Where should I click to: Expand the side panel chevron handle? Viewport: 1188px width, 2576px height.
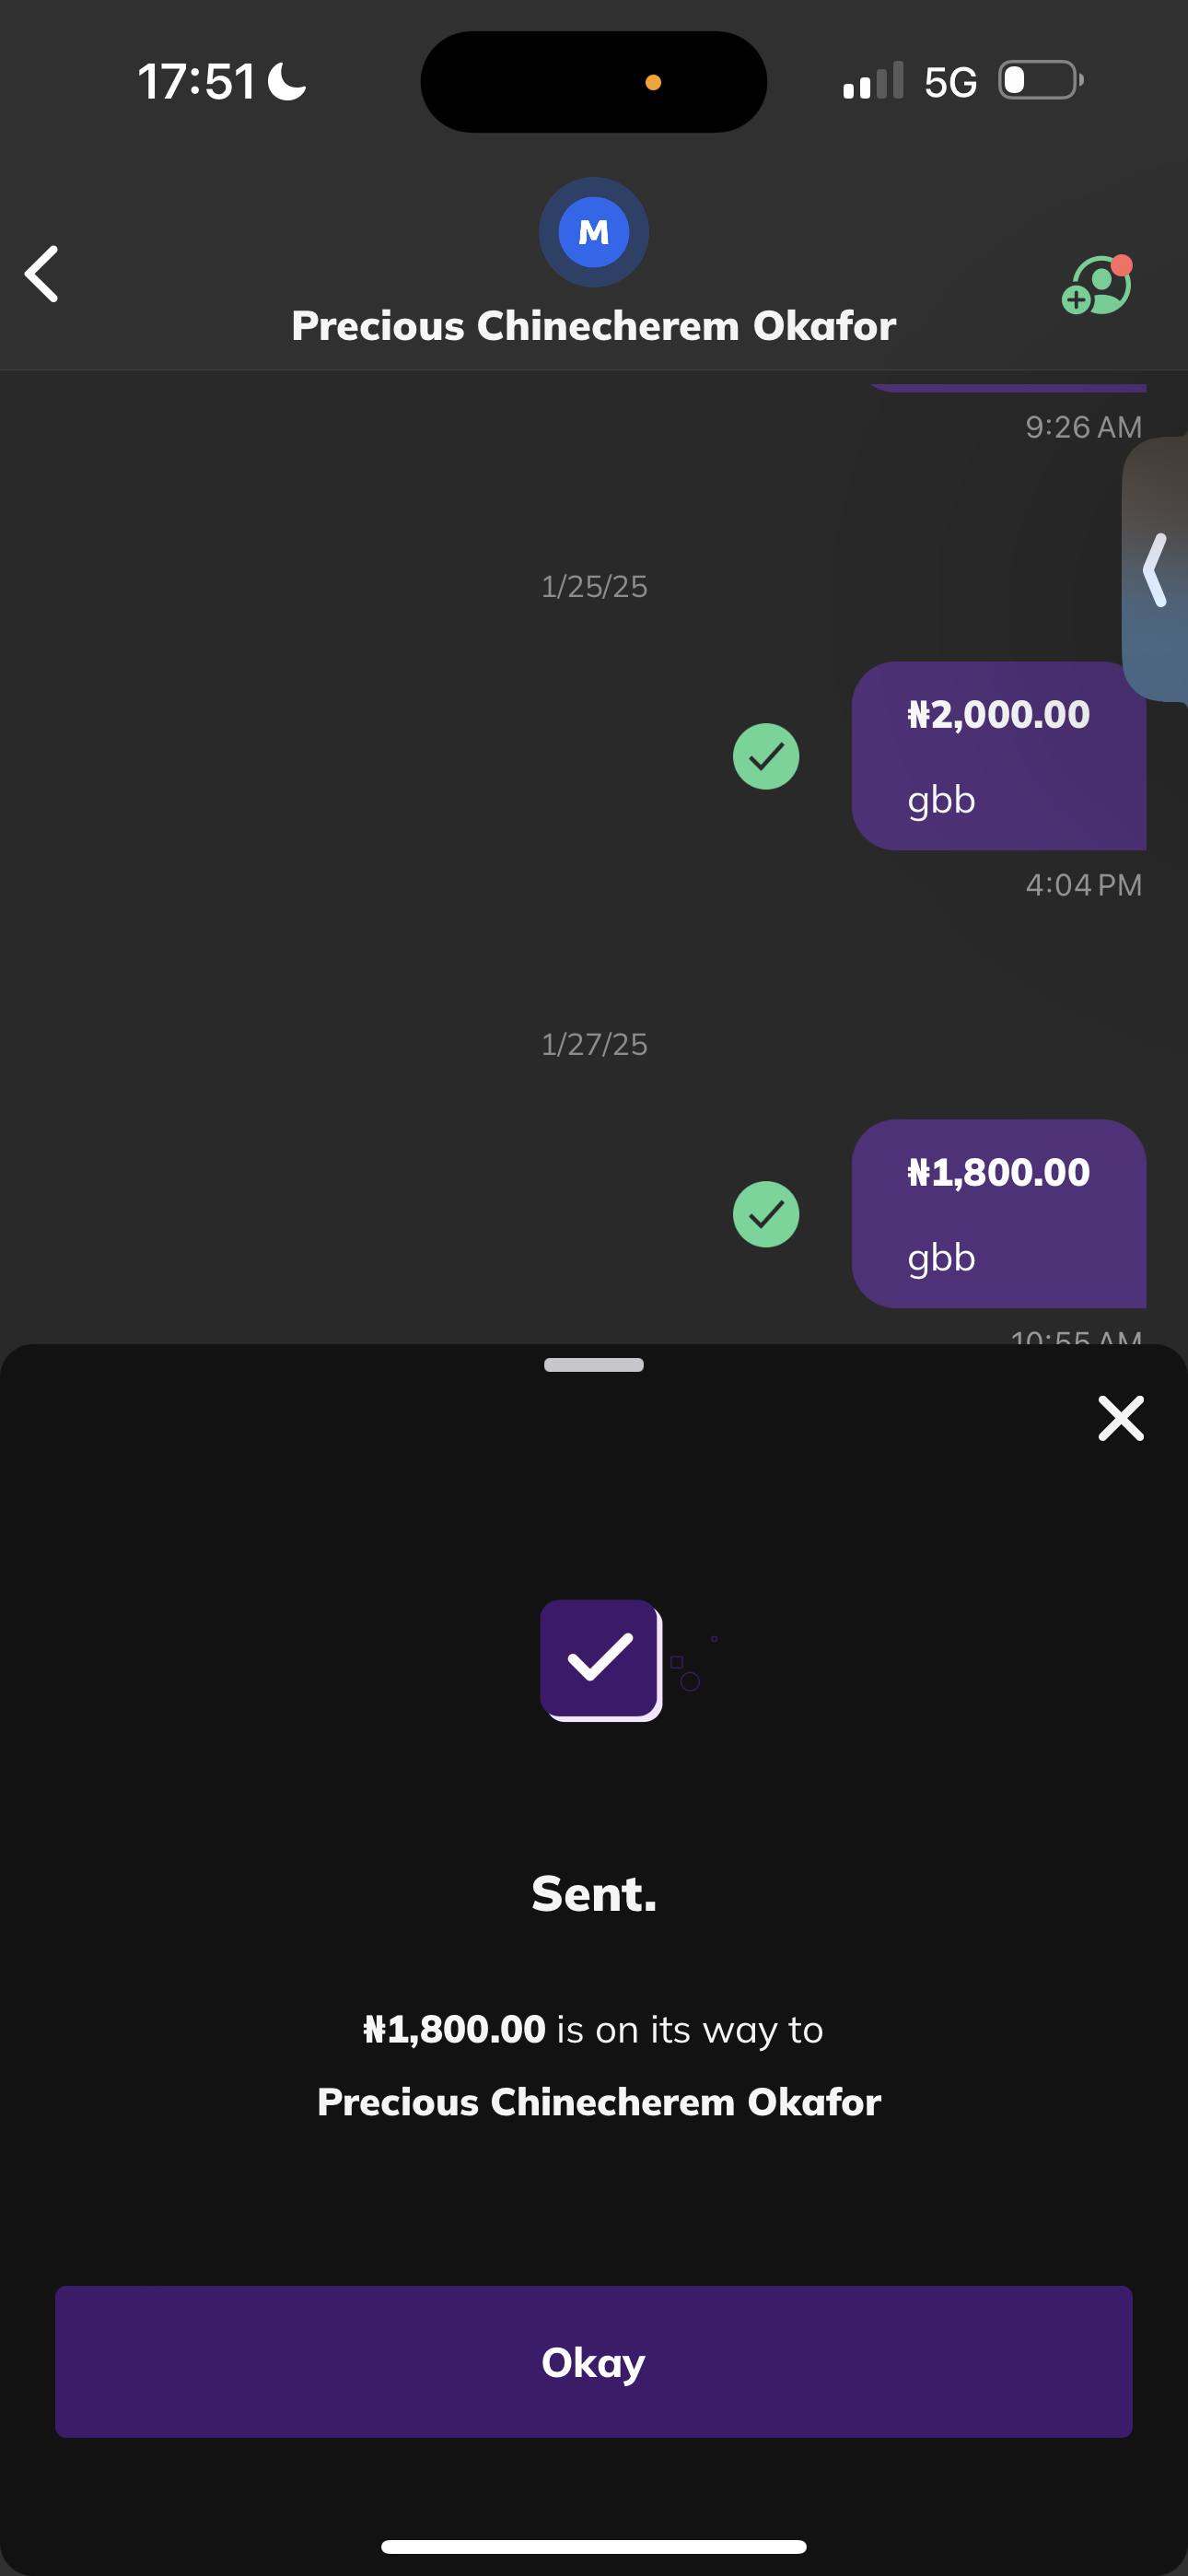(x=1156, y=570)
